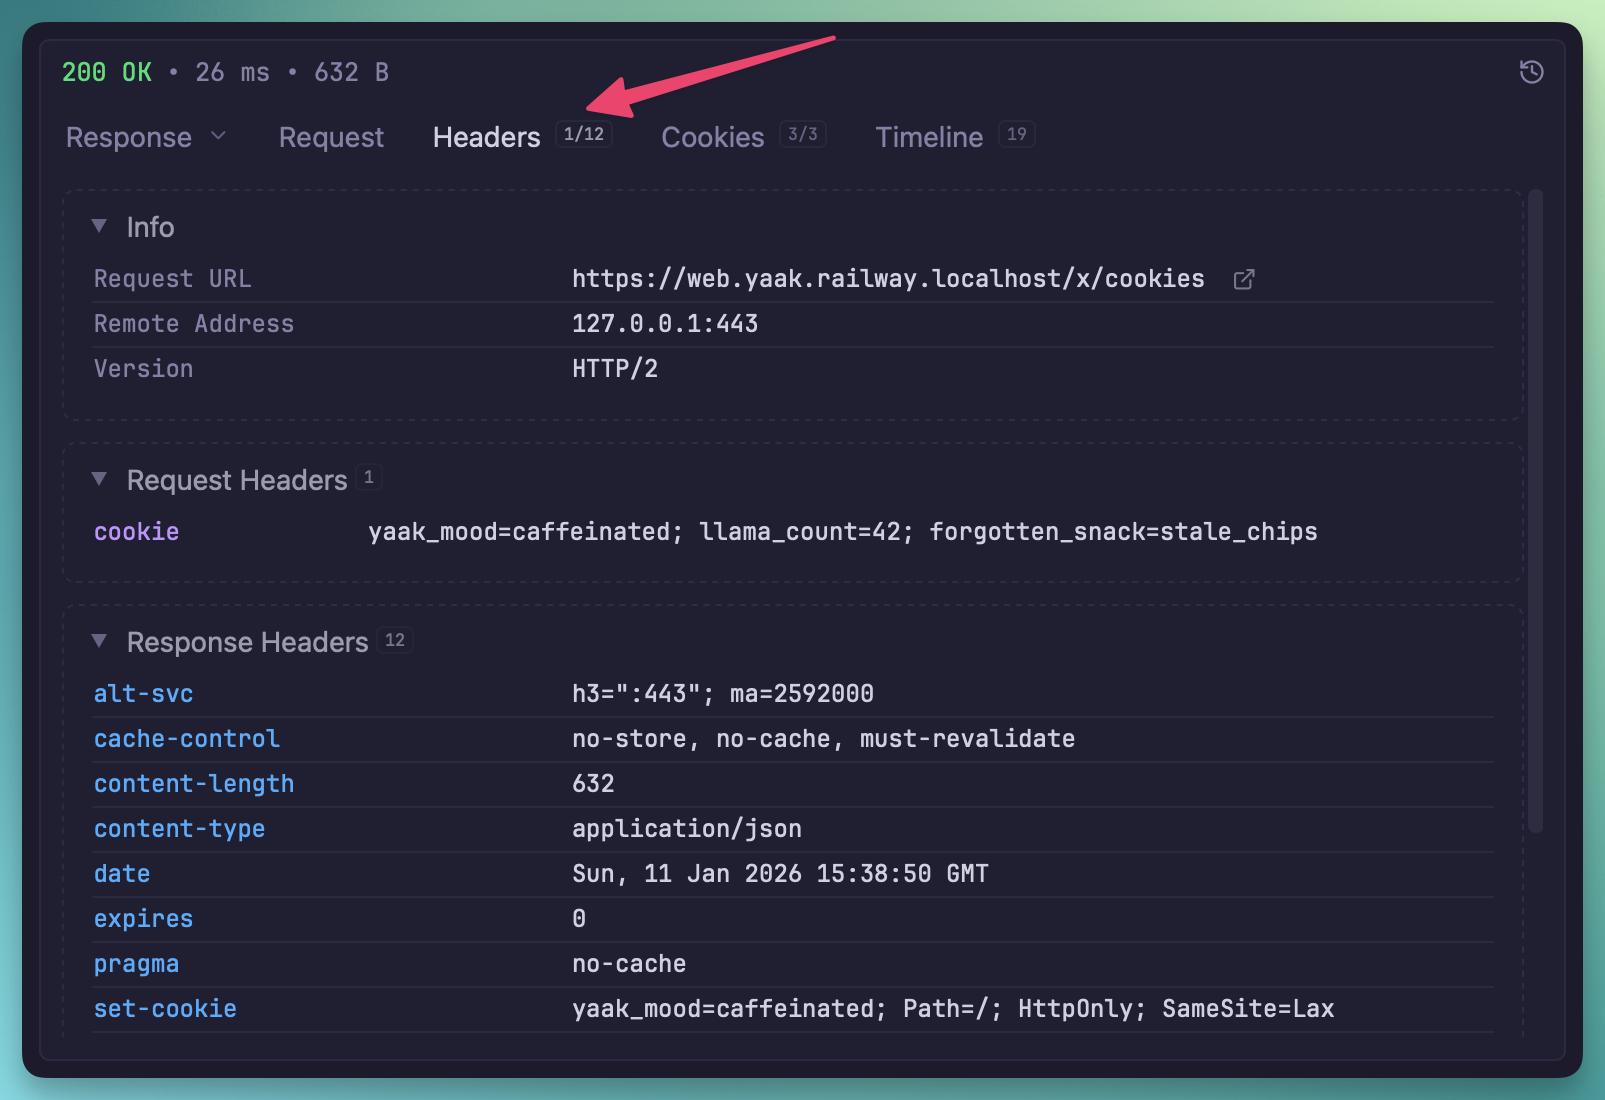Click the date header value
Image resolution: width=1605 pixels, height=1100 pixels.
pyautogui.click(x=779, y=874)
